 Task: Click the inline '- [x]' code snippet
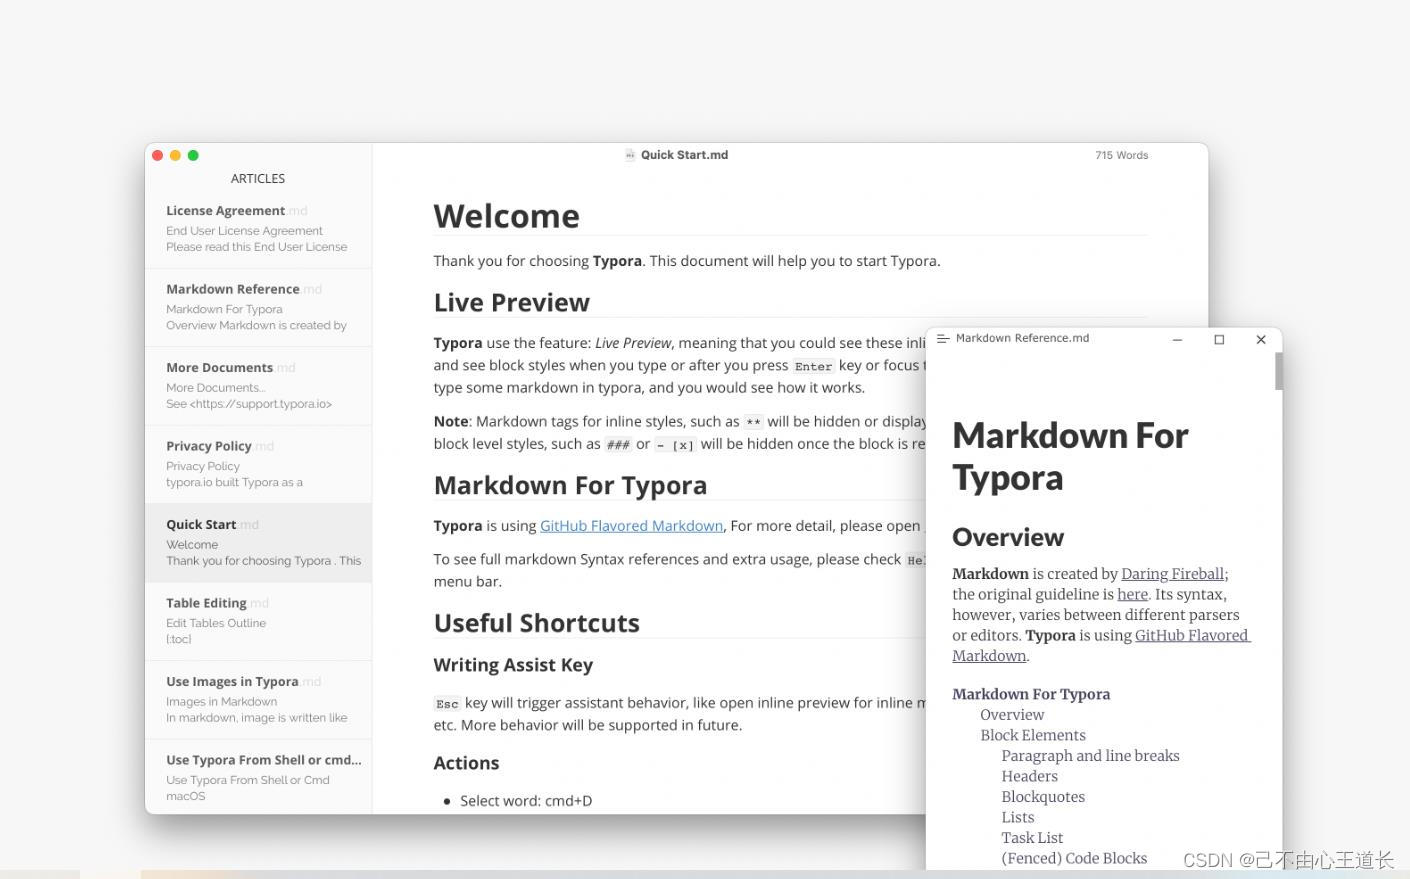click(675, 445)
